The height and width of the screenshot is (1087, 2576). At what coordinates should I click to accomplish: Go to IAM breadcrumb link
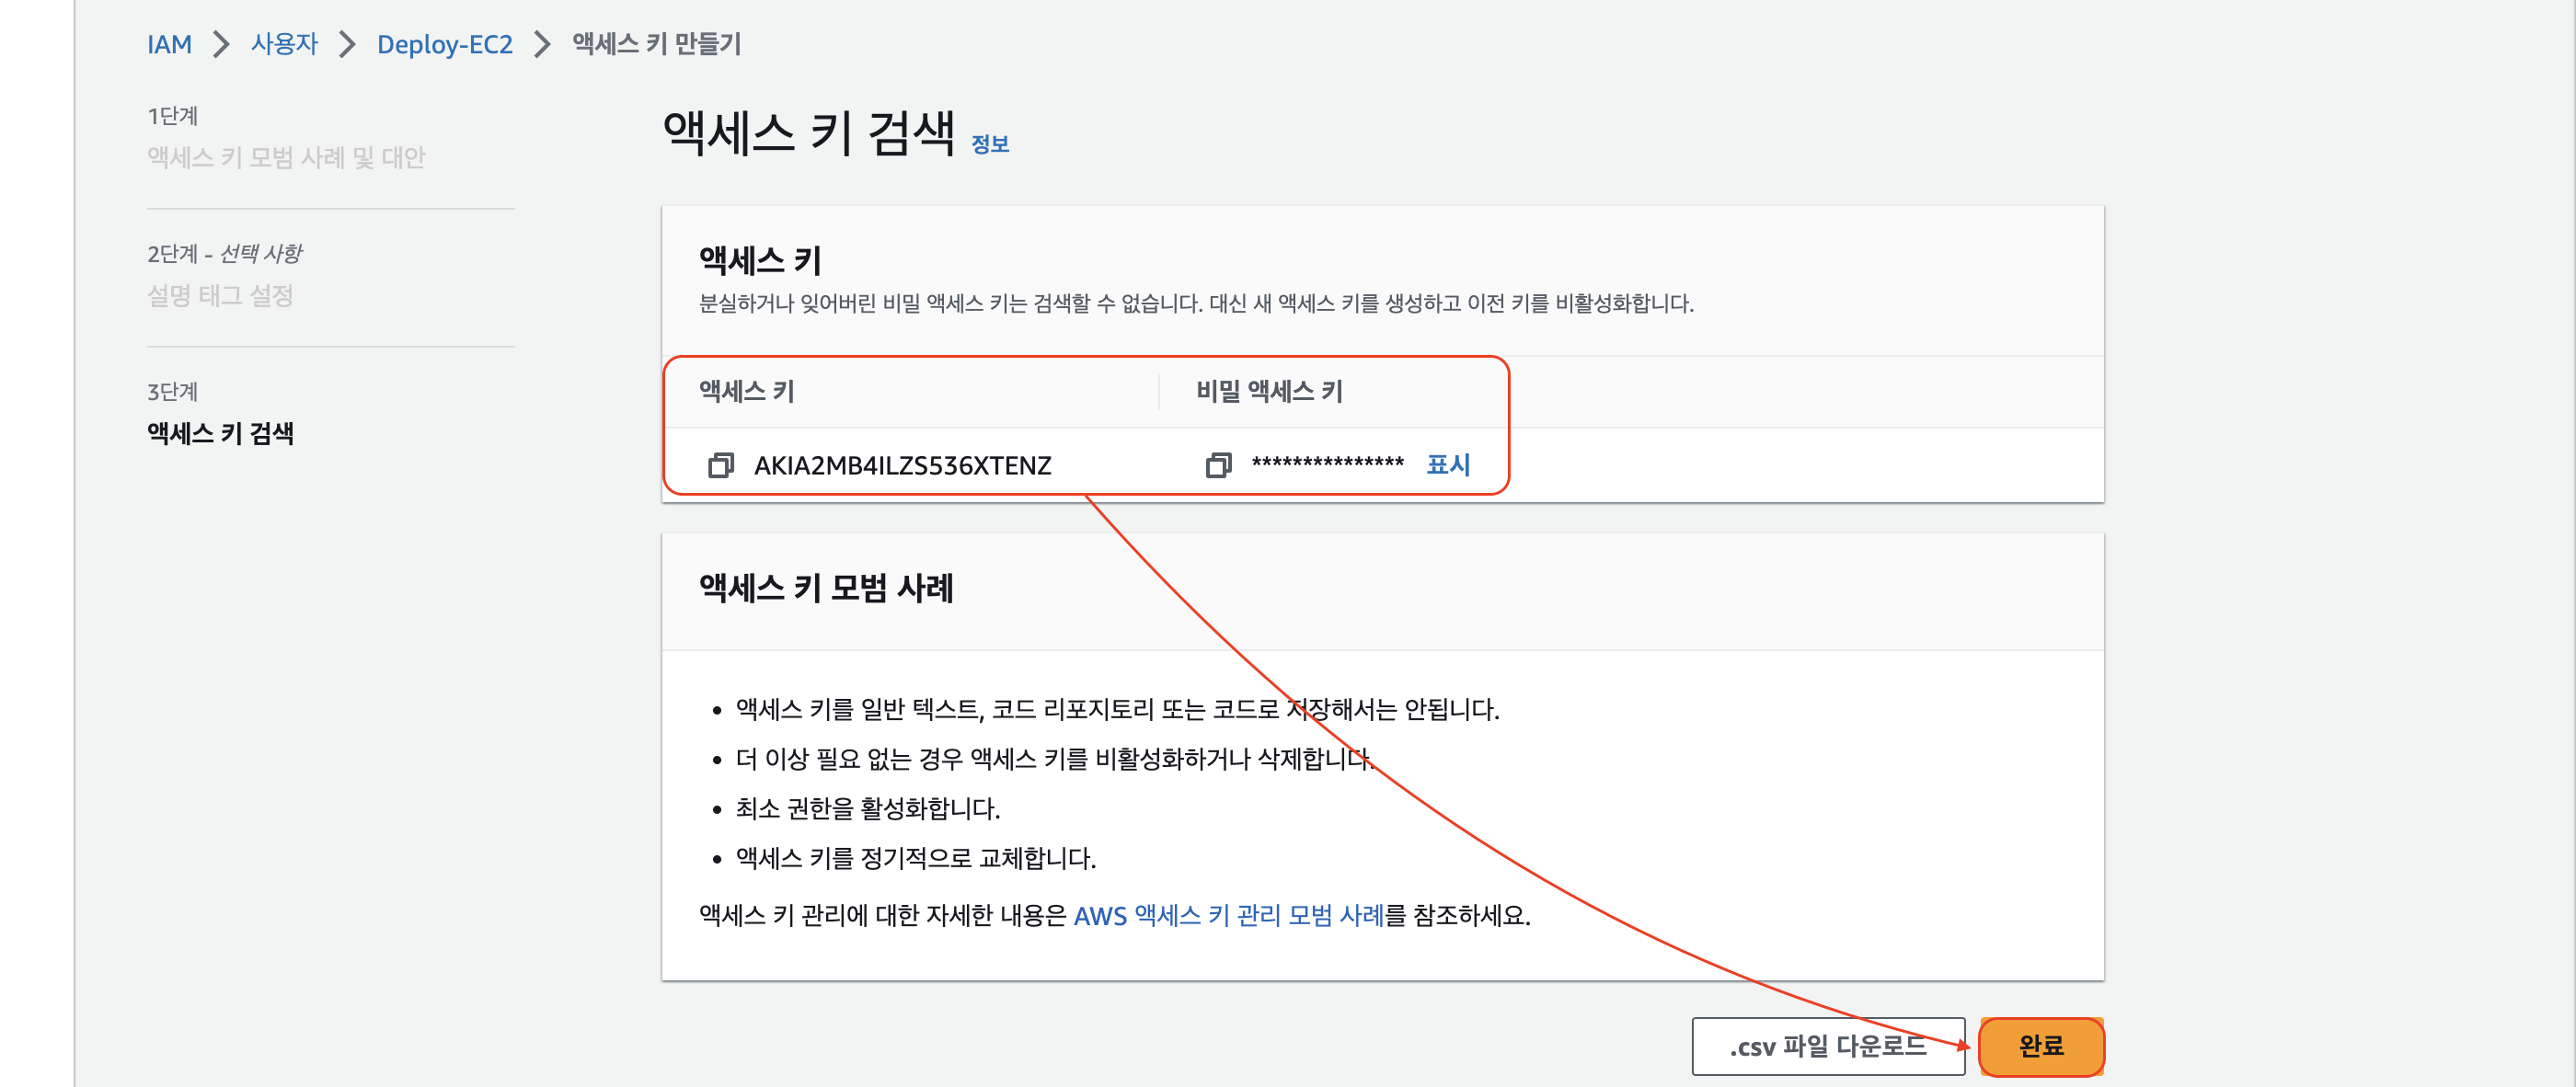click(x=169, y=44)
